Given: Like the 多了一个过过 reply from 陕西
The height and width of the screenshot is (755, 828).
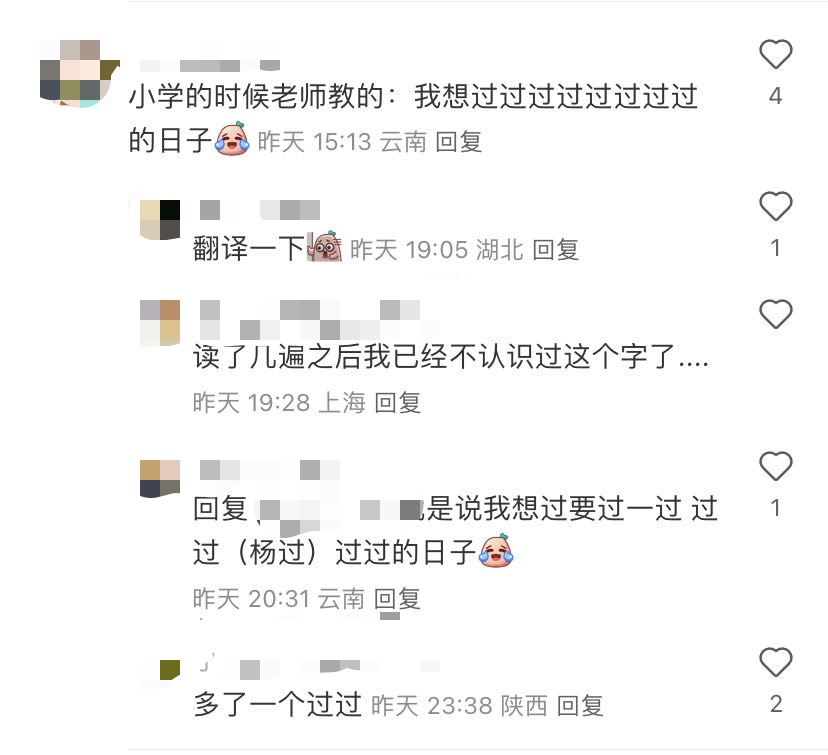Looking at the screenshot, I should [775, 662].
